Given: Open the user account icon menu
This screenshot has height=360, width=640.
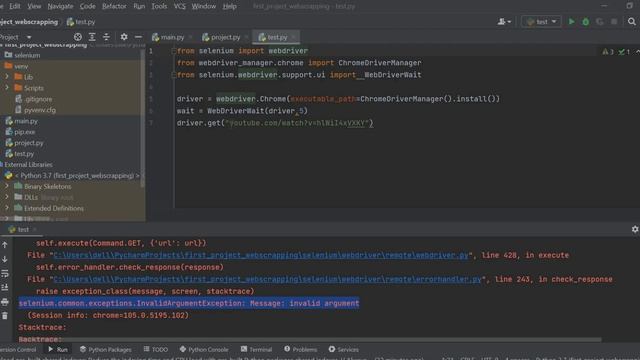Looking at the screenshot, I should [504, 22].
